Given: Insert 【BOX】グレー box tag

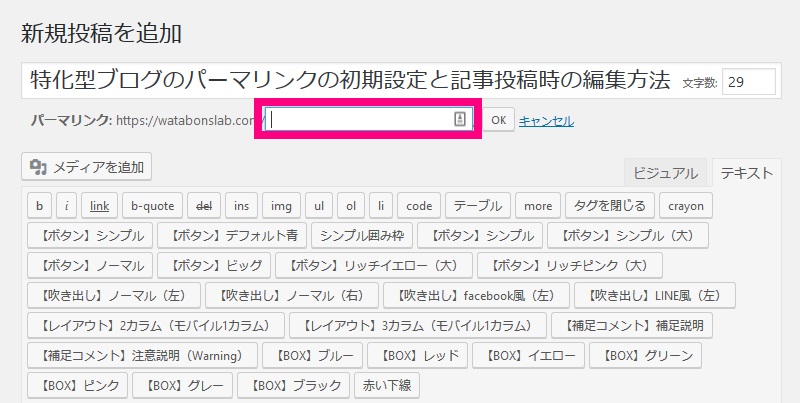Looking at the screenshot, I should (x=182, y=385).
